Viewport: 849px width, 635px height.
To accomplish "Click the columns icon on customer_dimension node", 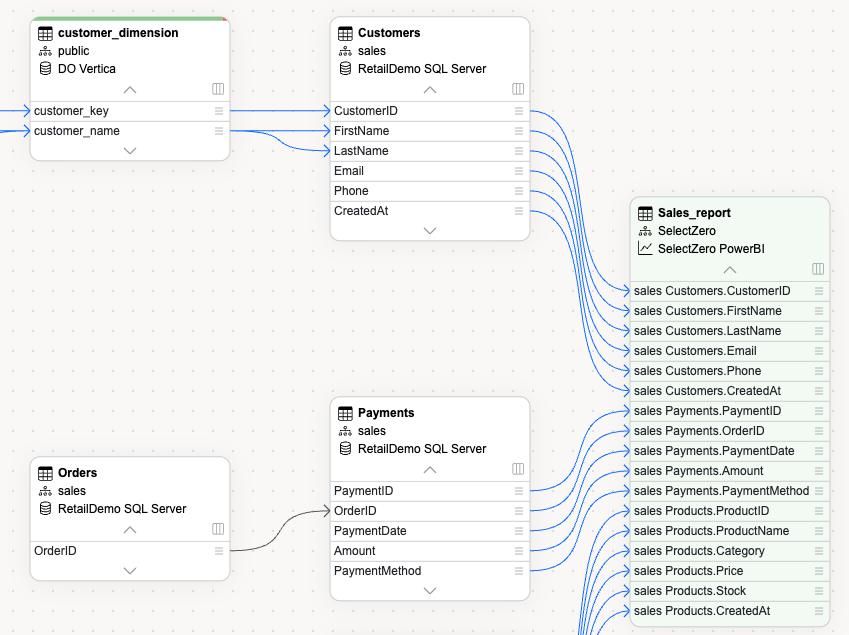I will pos(218,89).
